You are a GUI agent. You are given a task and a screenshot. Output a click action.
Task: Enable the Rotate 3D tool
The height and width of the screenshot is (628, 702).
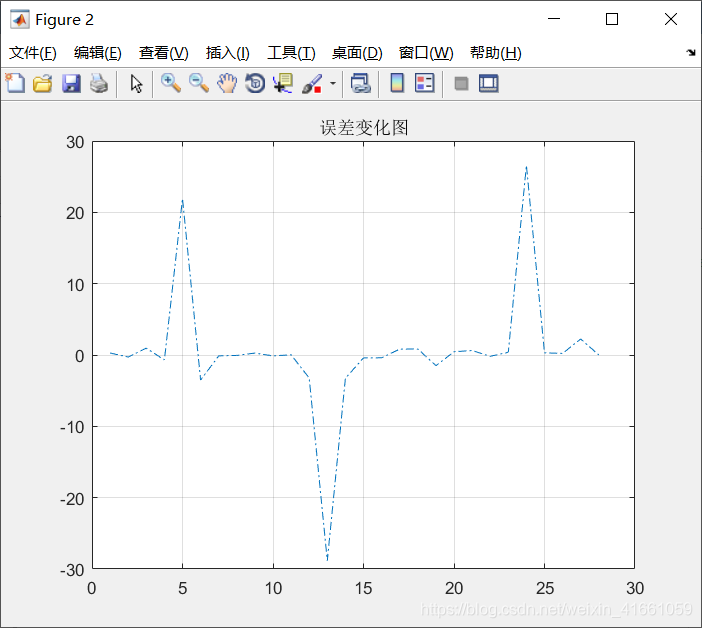pos(255,84)
